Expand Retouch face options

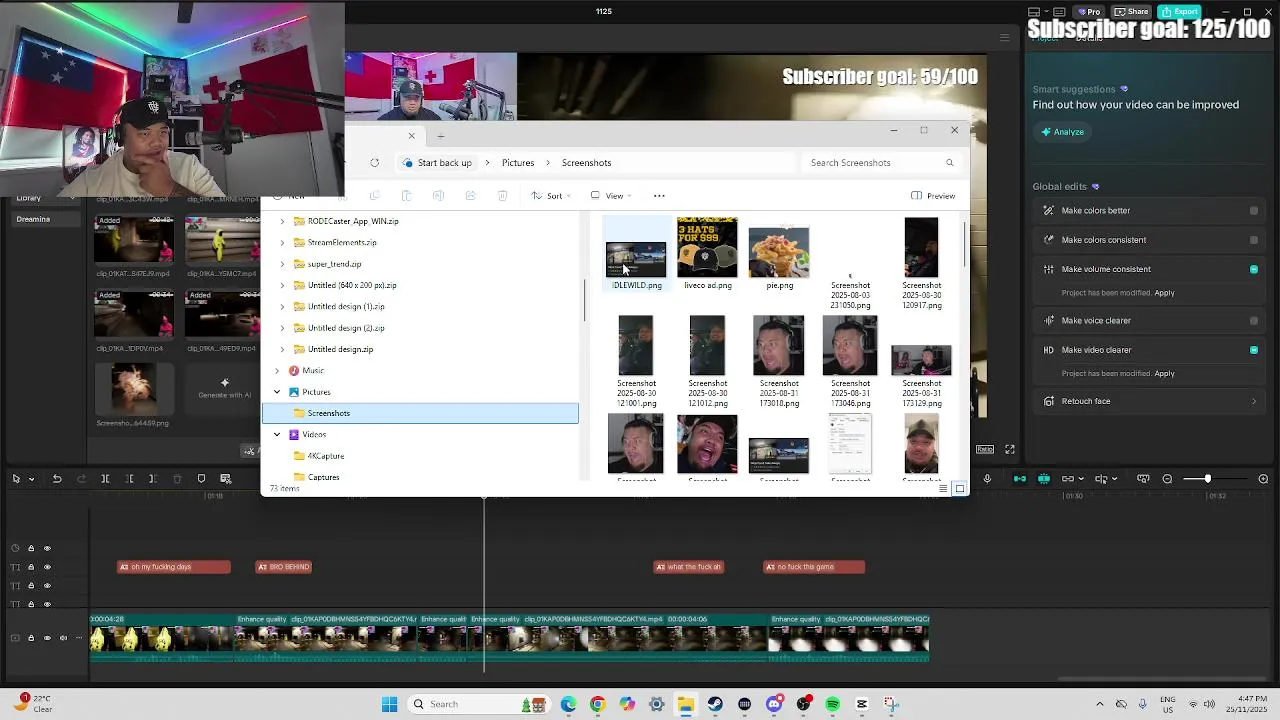[1254, 402]
